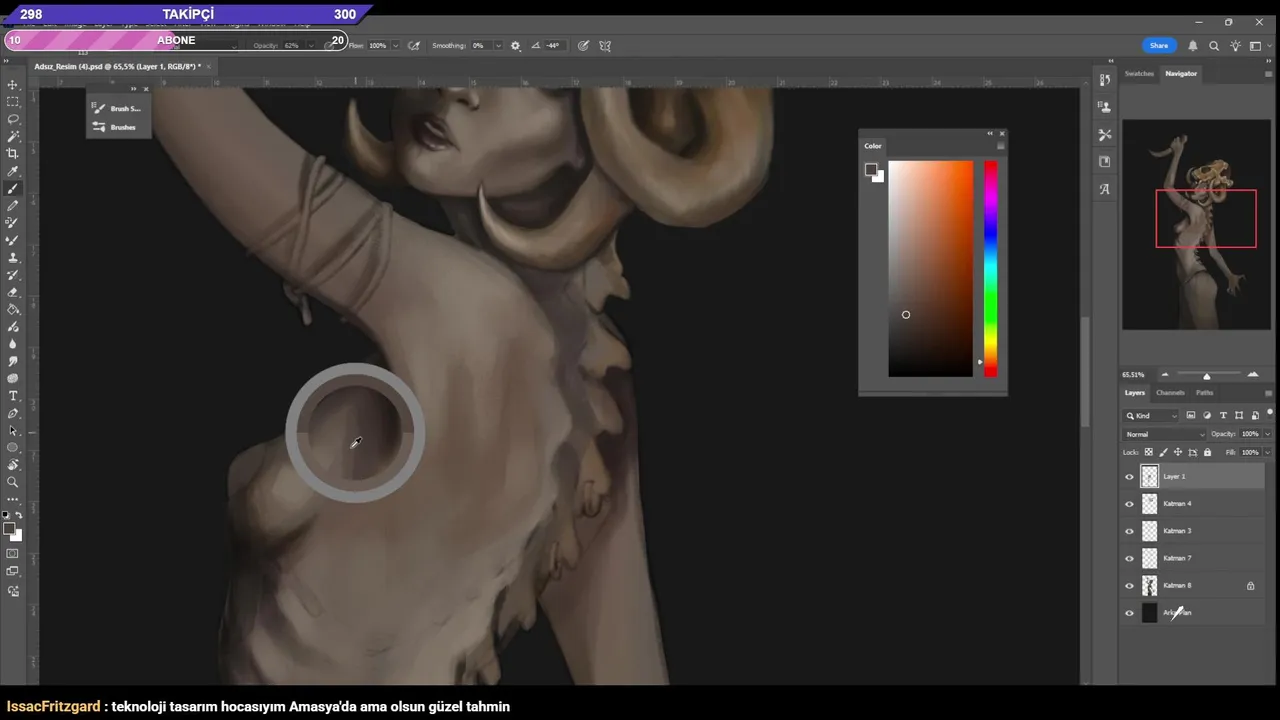Close the Color panel
1280x720 pixels.
[1002, 133]
